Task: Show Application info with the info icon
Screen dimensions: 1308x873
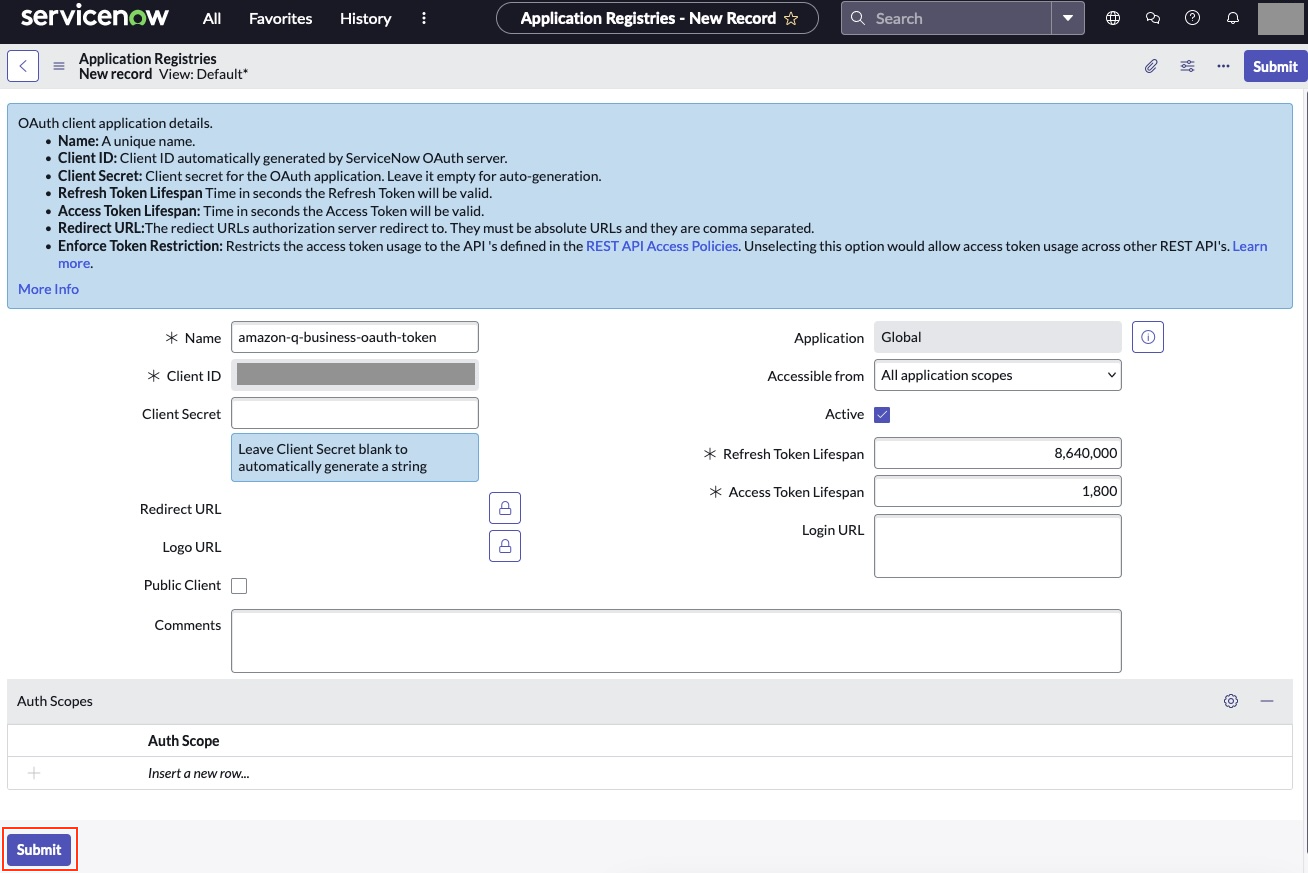Action: pos(1148,337)
